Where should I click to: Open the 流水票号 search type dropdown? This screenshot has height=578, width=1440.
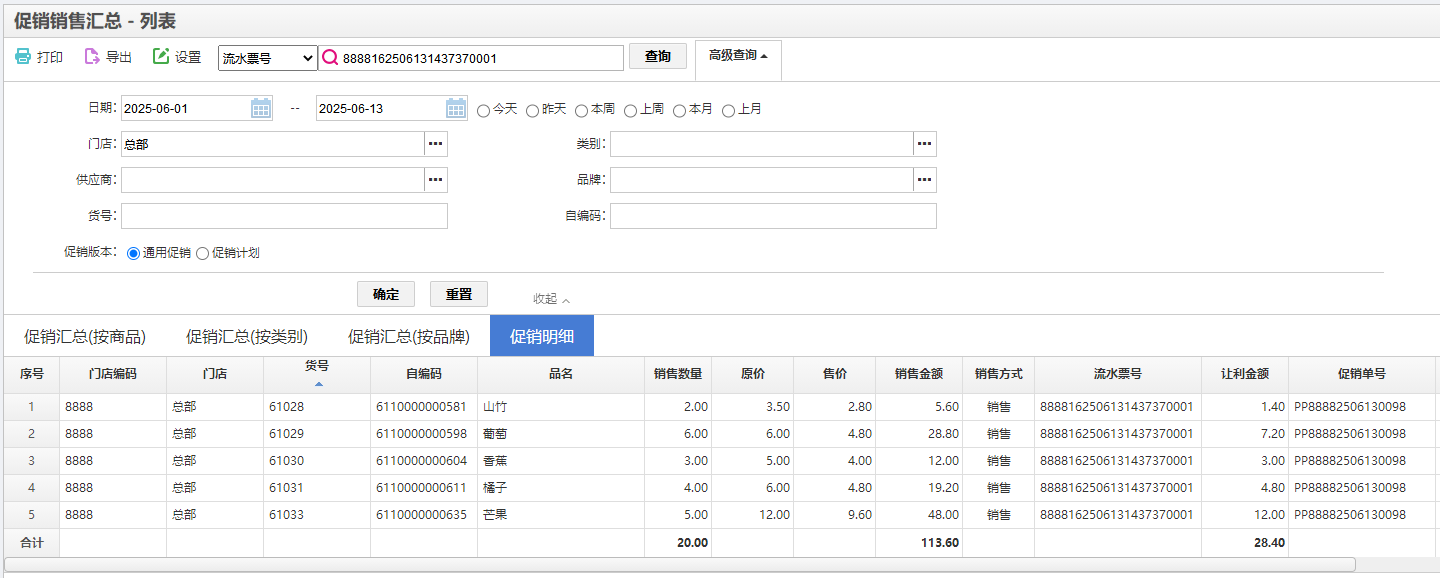(x=268, y=58)
